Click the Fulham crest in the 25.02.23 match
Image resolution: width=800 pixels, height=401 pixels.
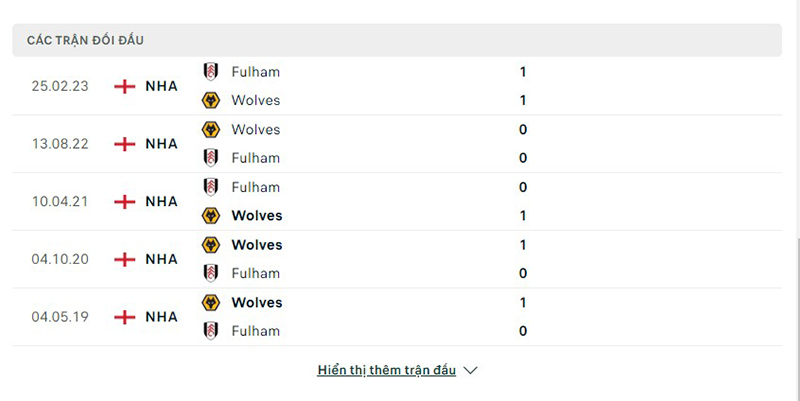pyautogui.click(x=211, y=72)
